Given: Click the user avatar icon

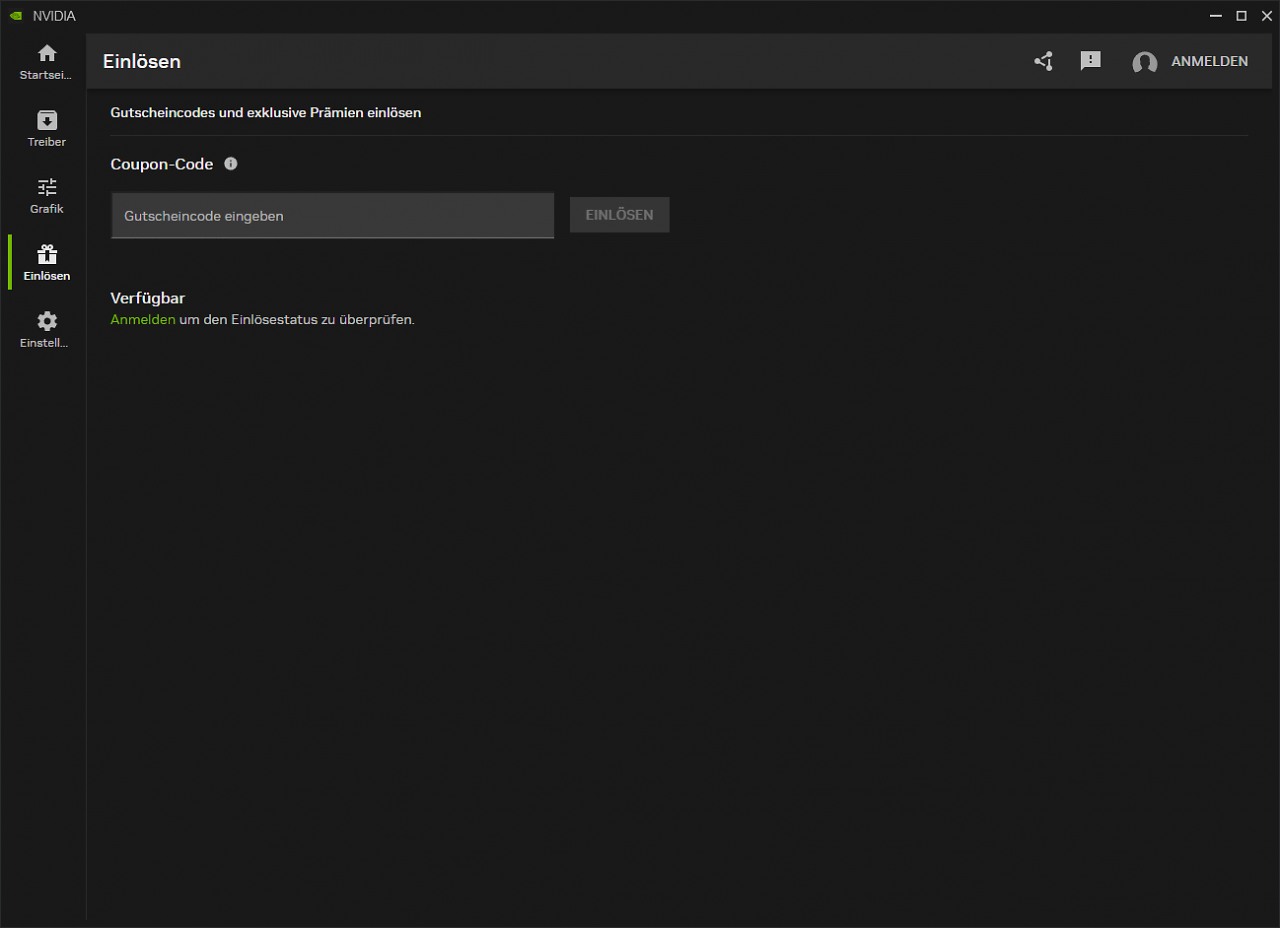Looking at the screenshot, I should point(1145,62).
